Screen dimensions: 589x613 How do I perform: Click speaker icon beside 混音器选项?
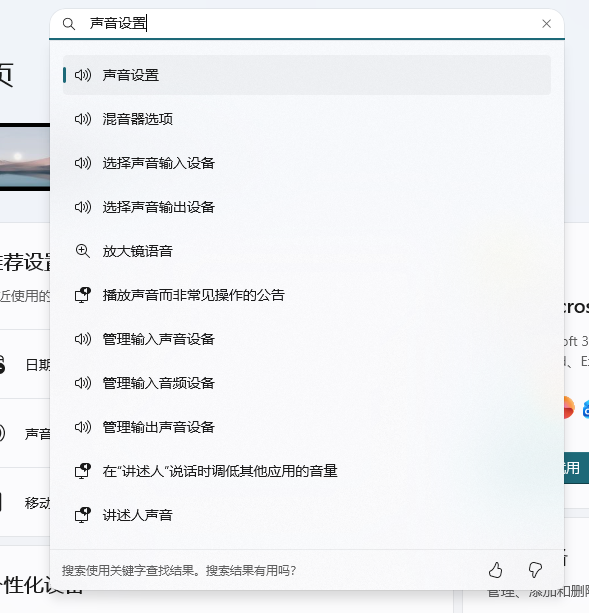click(83, 119)
